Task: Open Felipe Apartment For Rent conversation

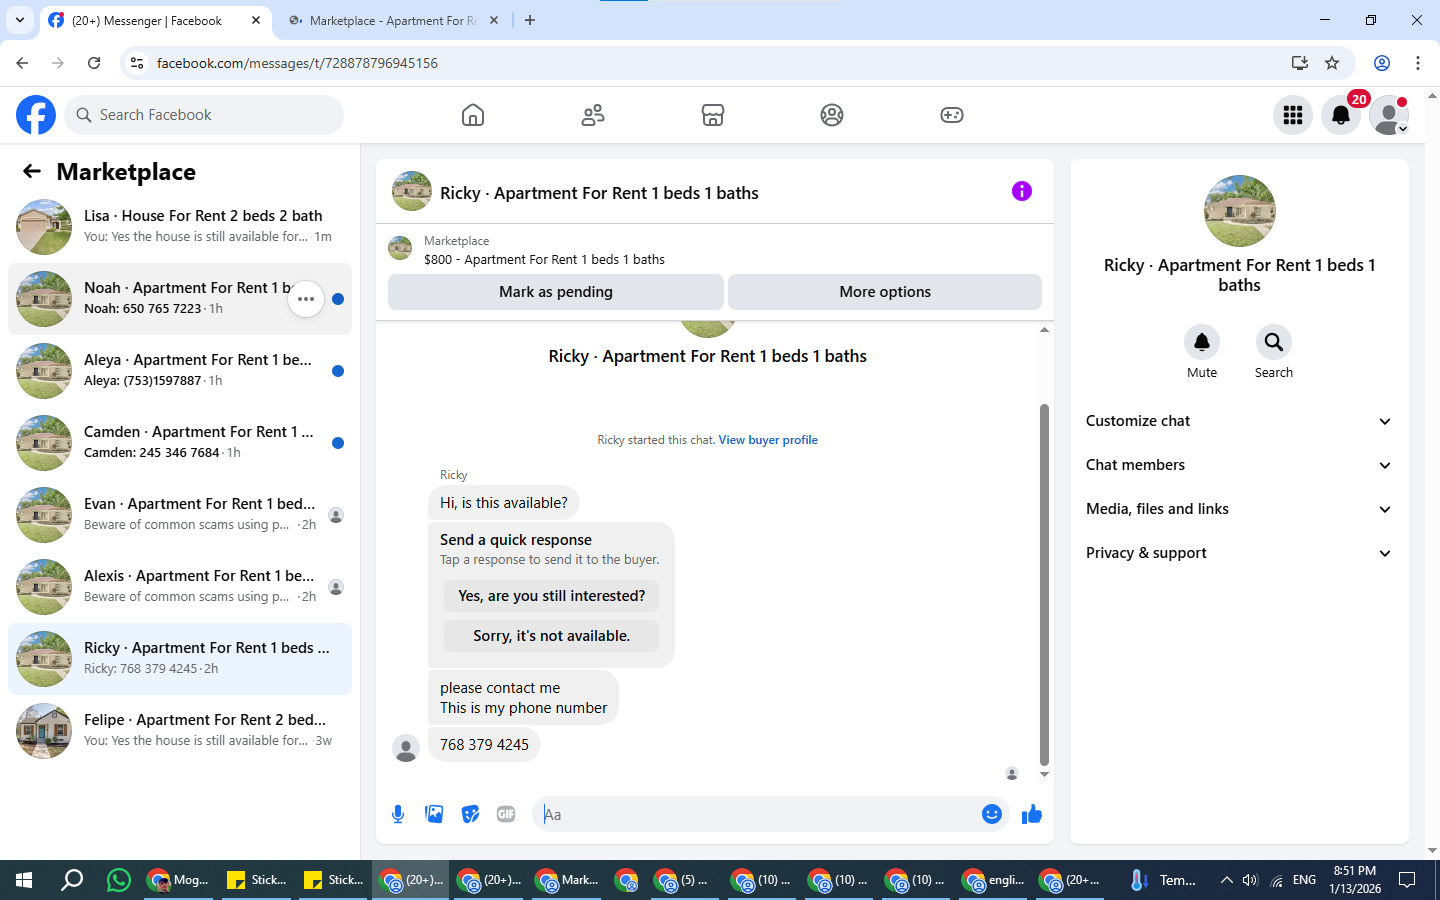Action: click(180, 731)
